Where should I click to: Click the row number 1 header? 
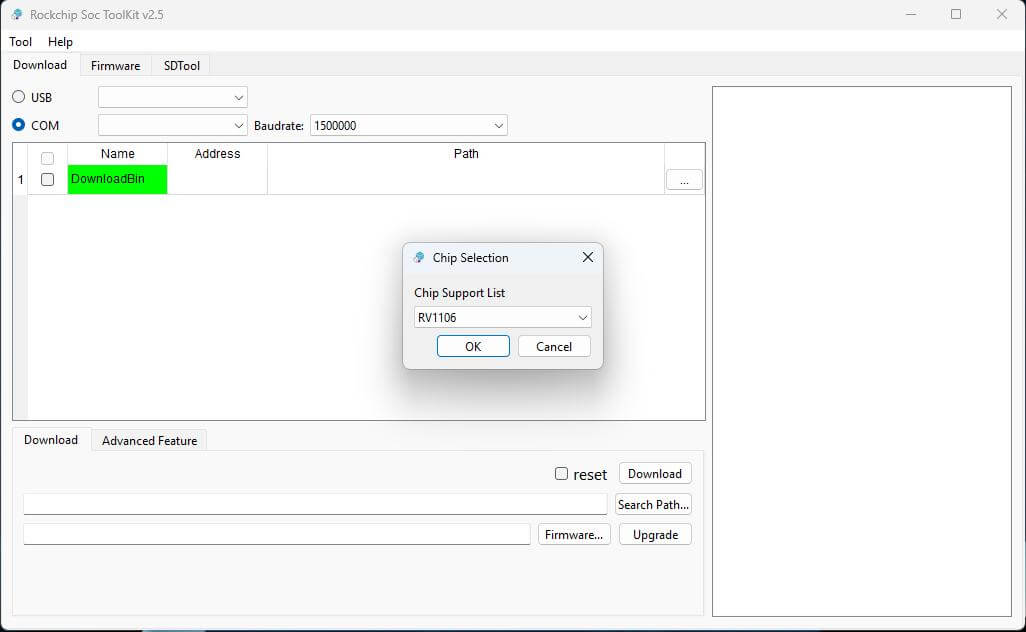pyautogui.click(x=20, y=179)
